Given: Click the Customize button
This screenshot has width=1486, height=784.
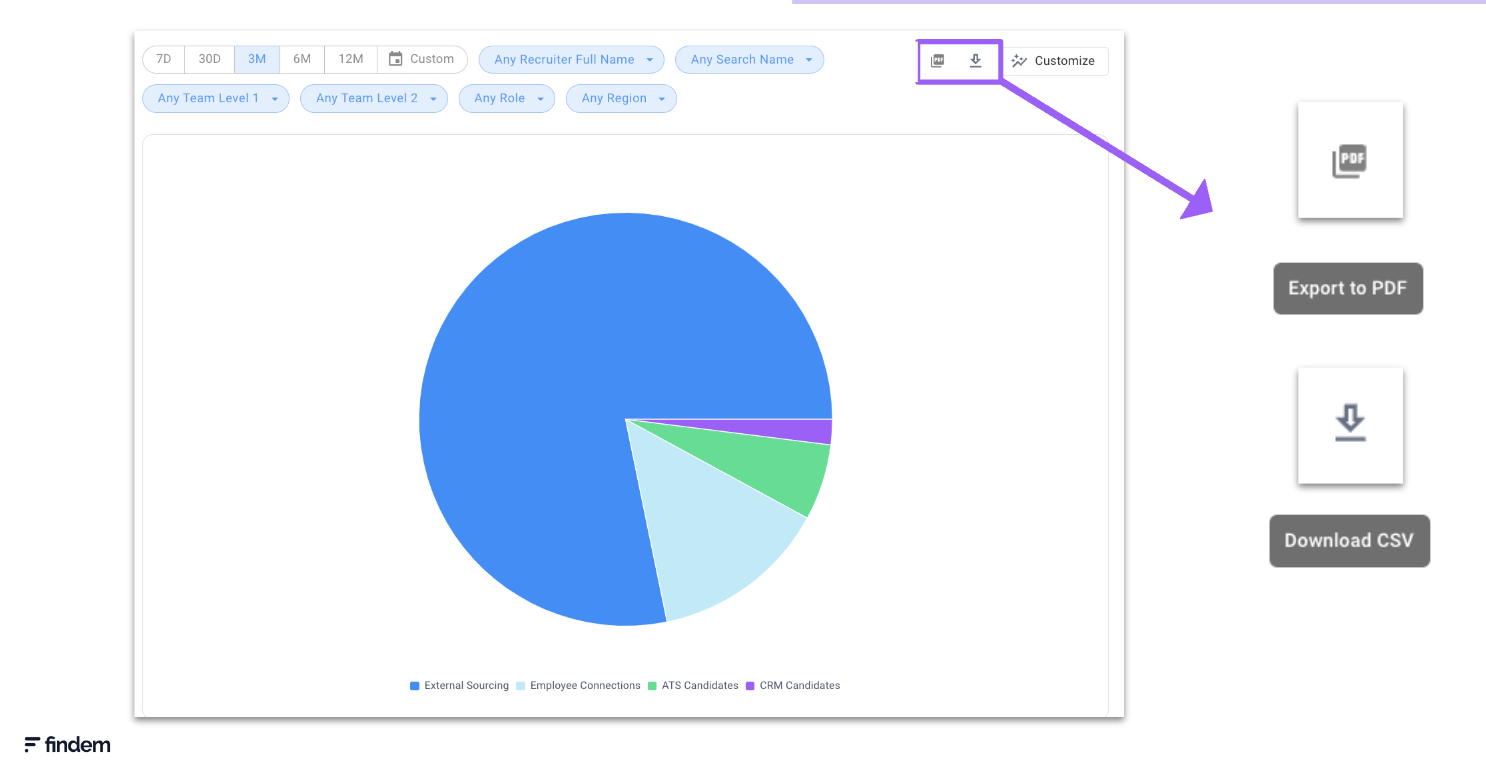Looking at the screenshot, I should point(1054,61).
